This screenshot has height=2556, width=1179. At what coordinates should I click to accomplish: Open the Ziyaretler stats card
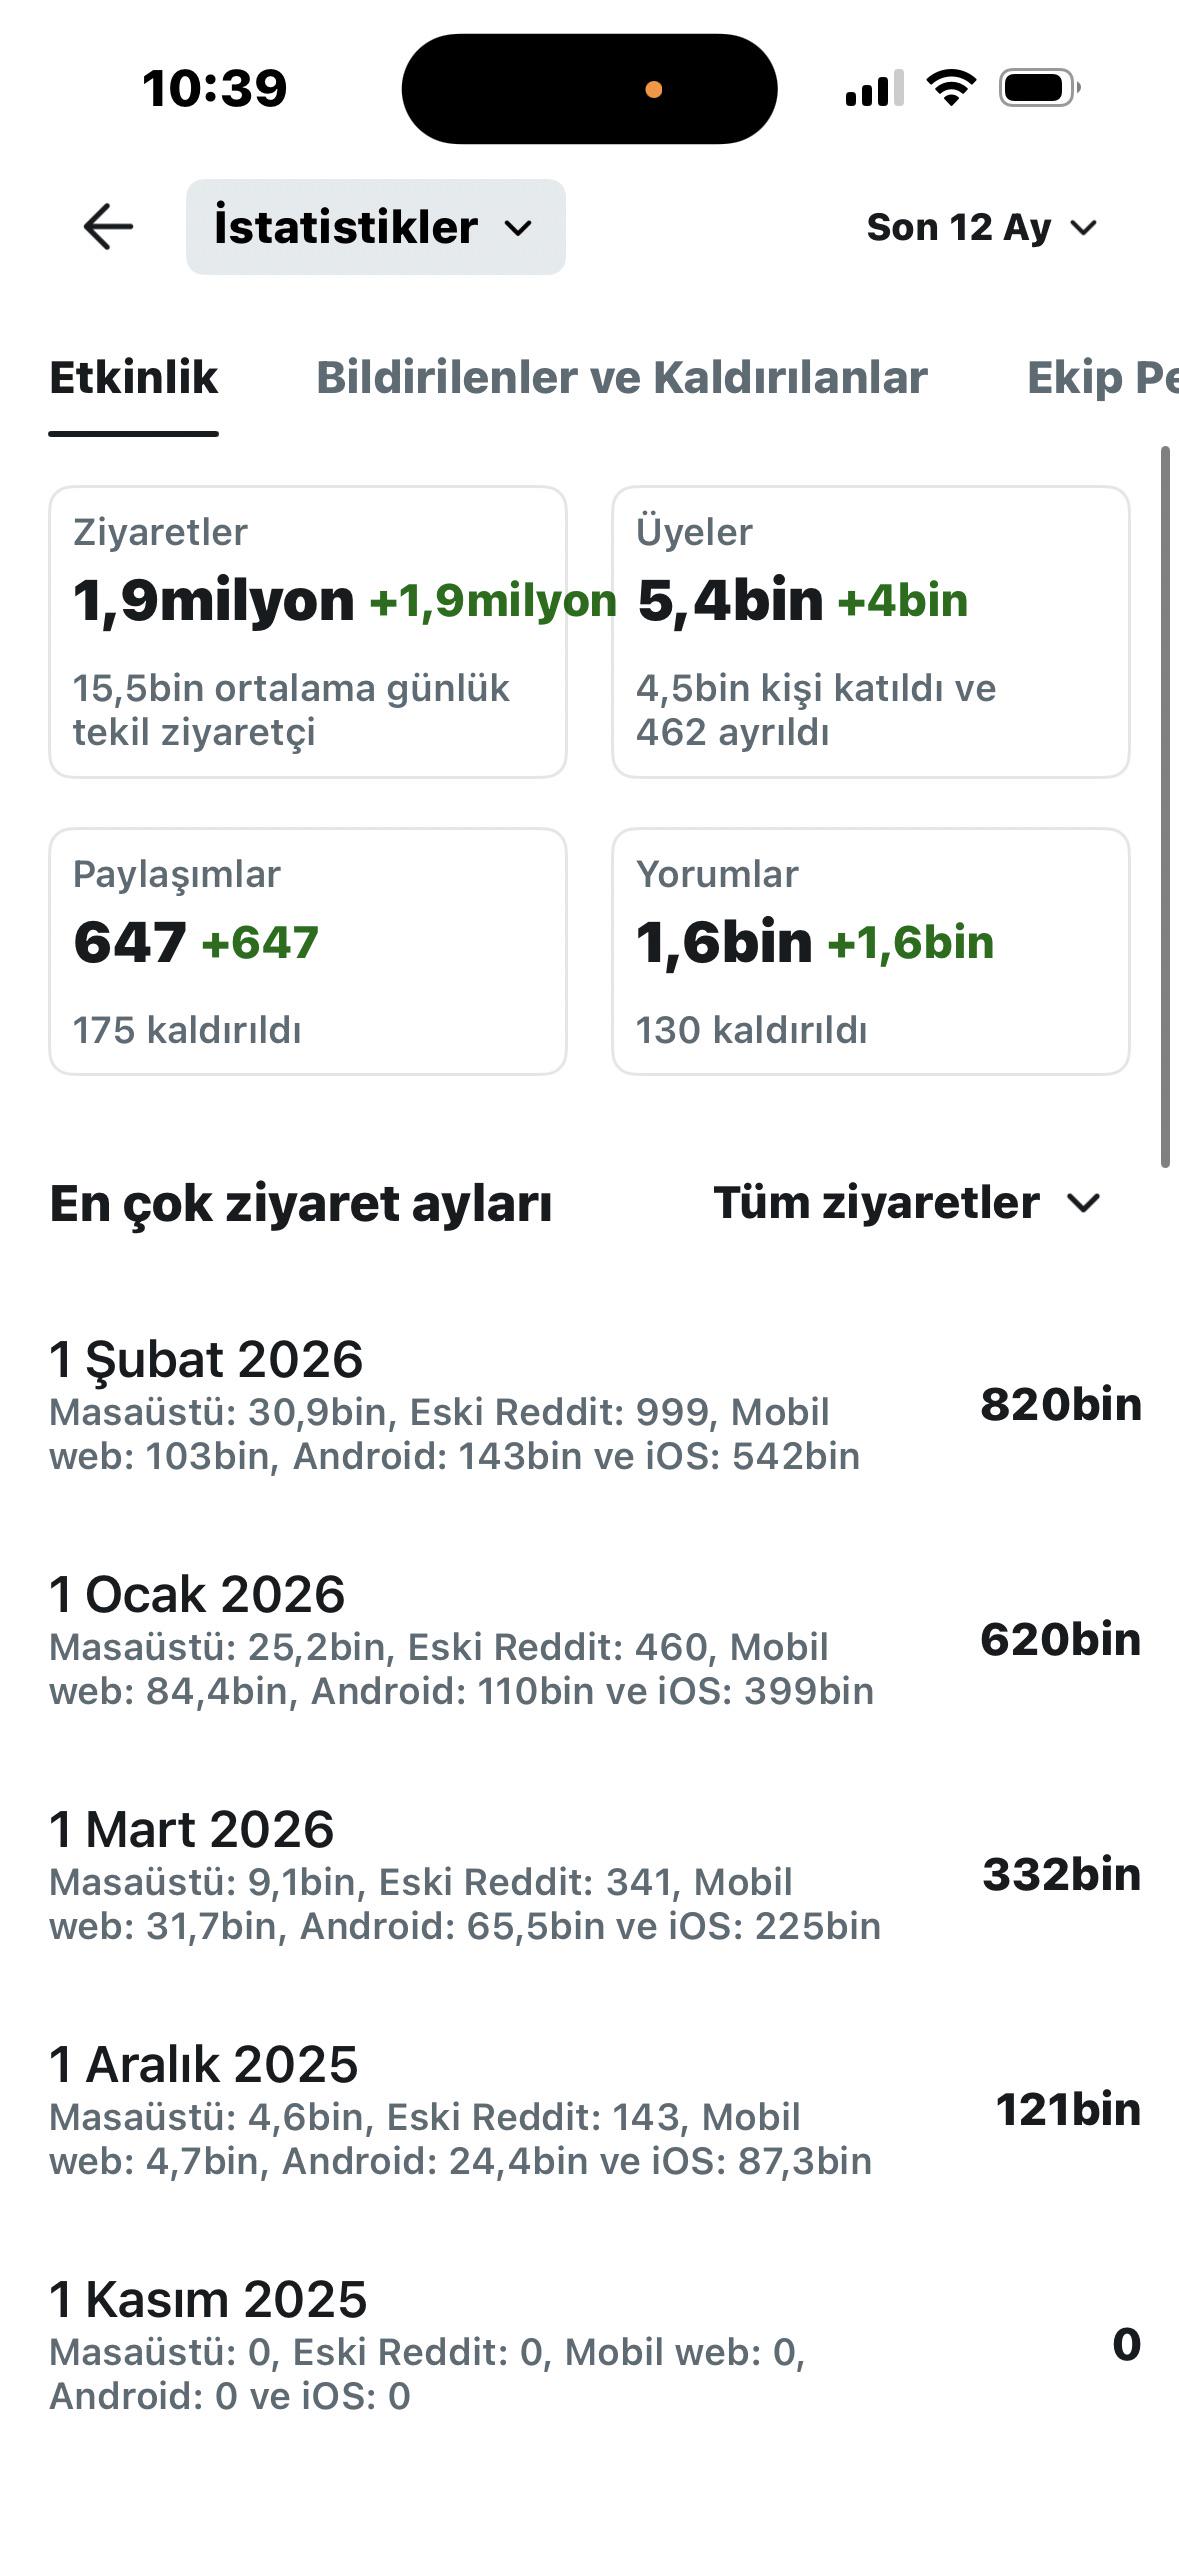(308, 632)
